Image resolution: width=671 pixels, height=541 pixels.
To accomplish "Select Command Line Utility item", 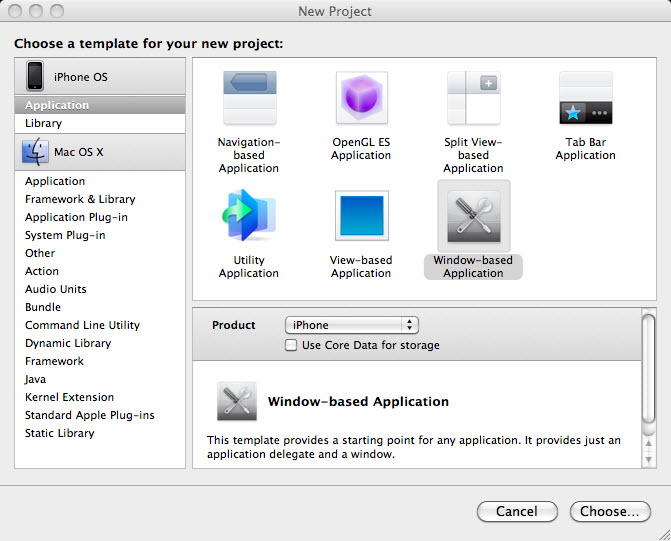I will [x=100, y=325].
